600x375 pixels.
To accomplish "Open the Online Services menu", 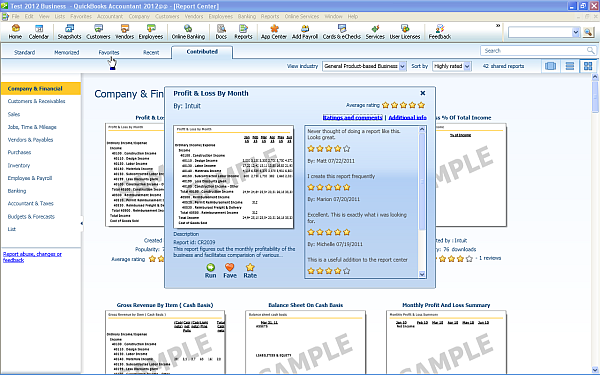I will click(x=302, y=16).
